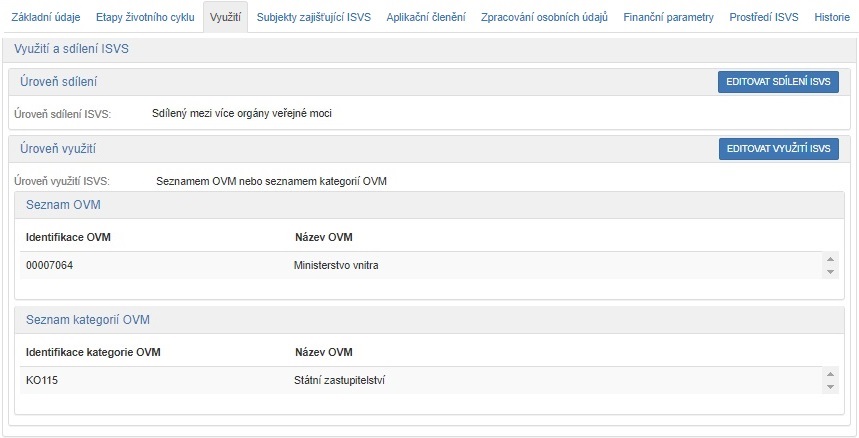View the Historie tab

click(832, 18)
